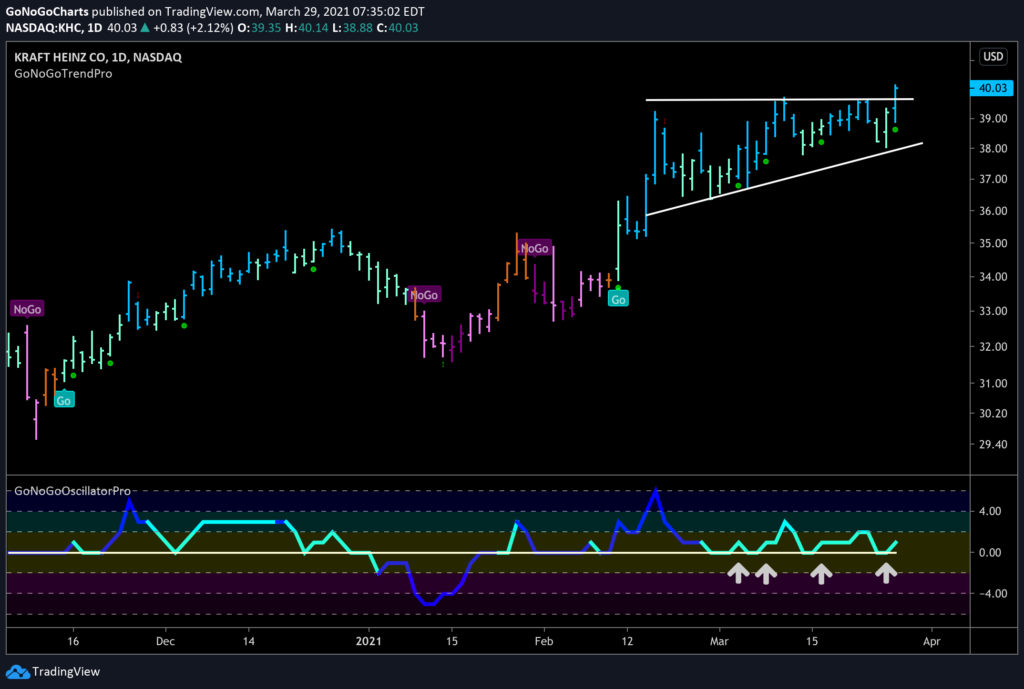Click the Mar date axis label
The height and width of the screenshot is (689, 1024).
pyautogui.click(x=719, y=641)
